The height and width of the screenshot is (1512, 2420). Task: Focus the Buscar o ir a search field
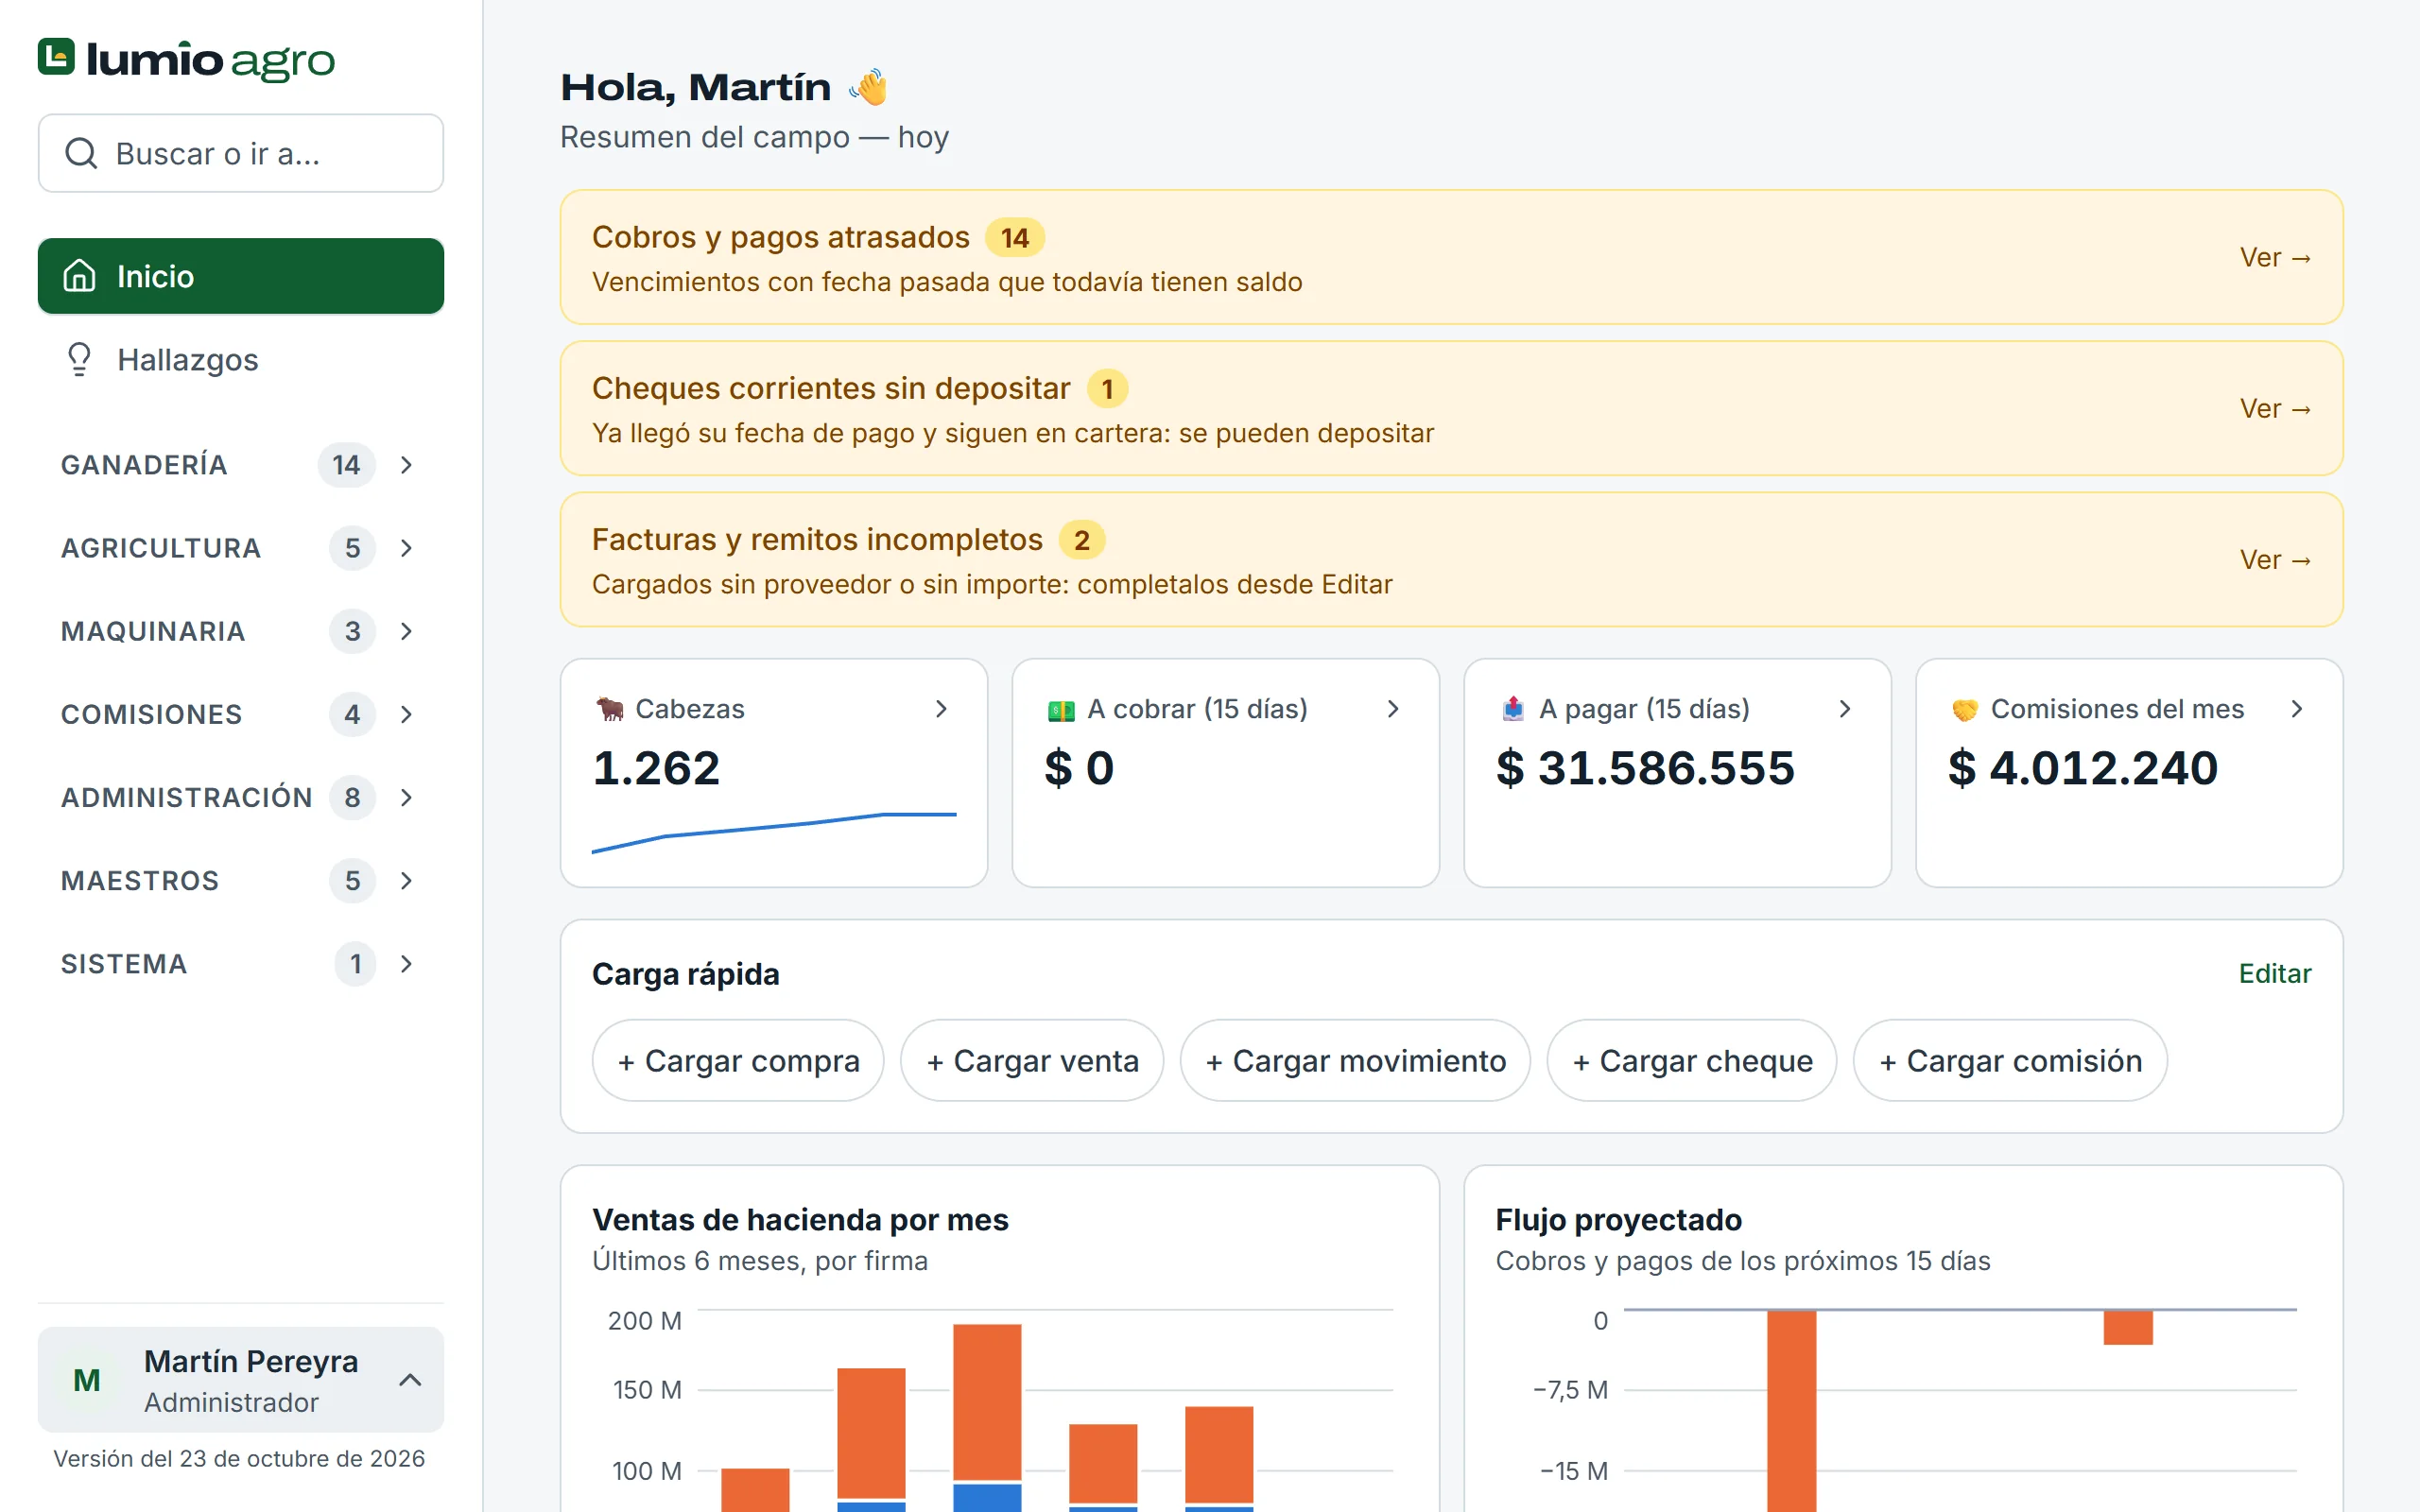[240, 153]
